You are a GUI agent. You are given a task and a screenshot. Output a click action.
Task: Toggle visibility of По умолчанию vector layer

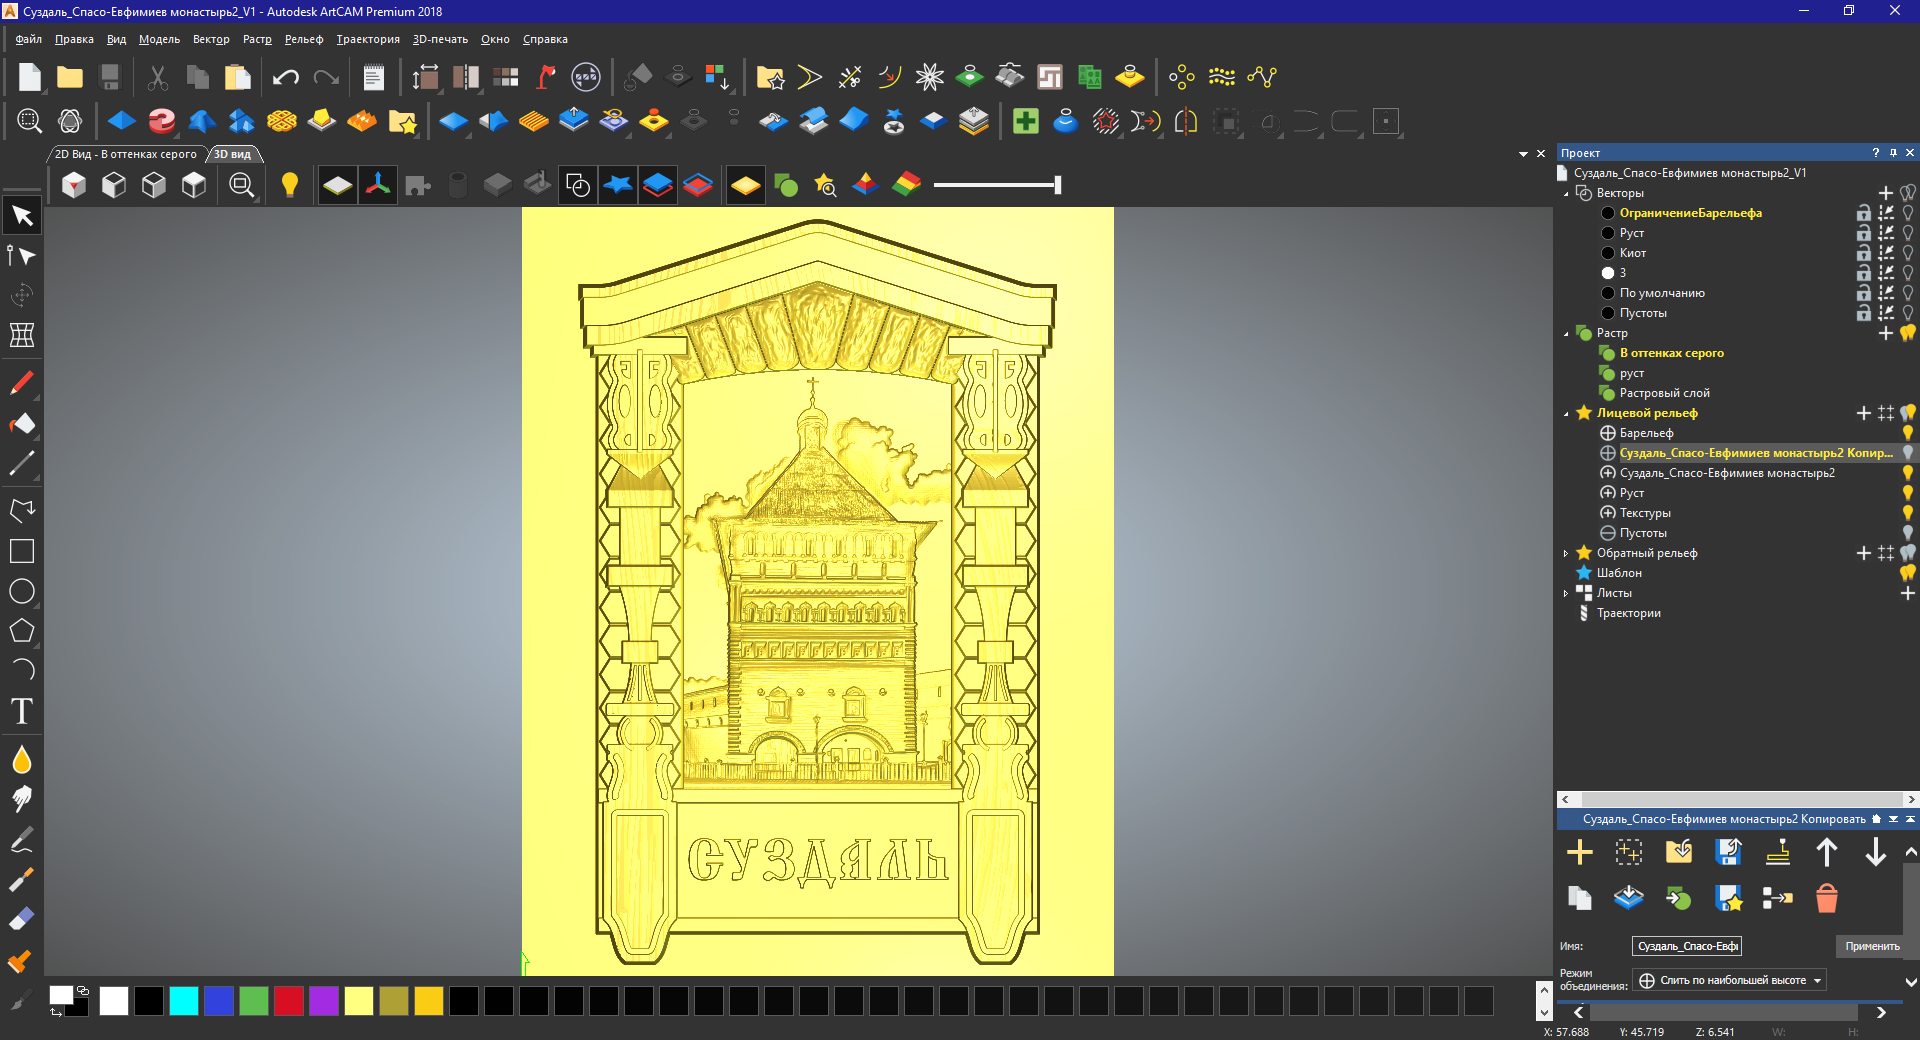point(1907,293)
